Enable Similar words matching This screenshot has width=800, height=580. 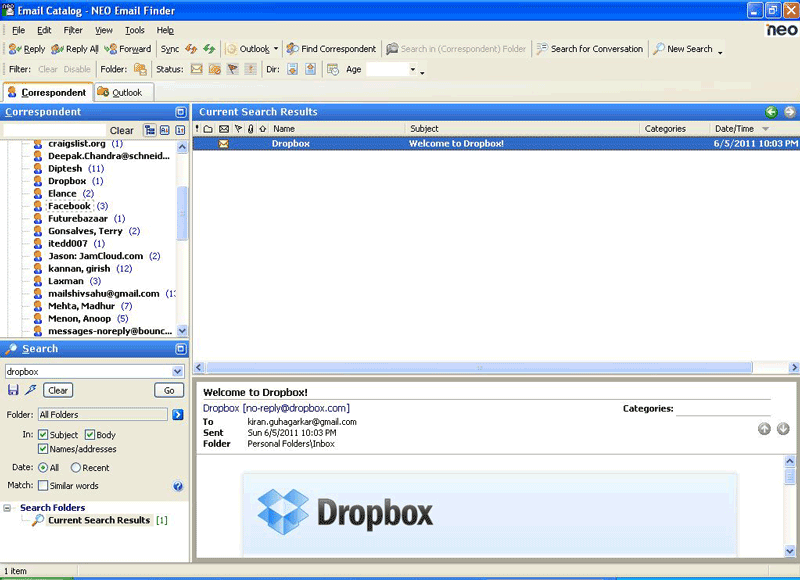[x=43, y=486]
